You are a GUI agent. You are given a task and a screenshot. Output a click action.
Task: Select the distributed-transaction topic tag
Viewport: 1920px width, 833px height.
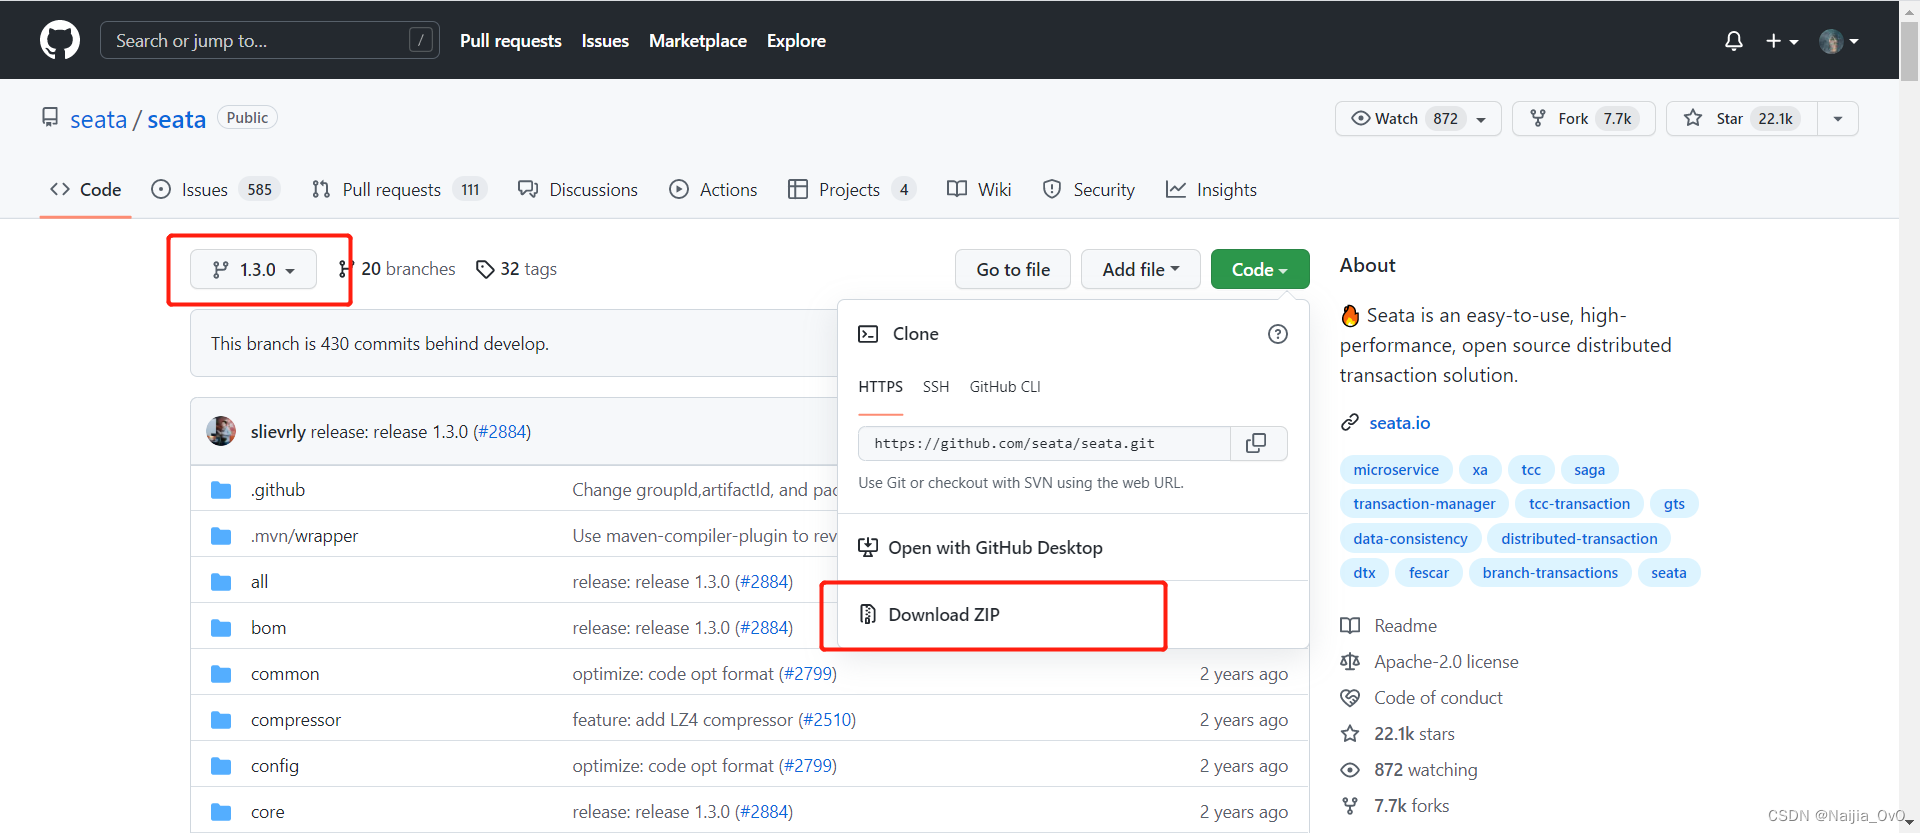1579,539
